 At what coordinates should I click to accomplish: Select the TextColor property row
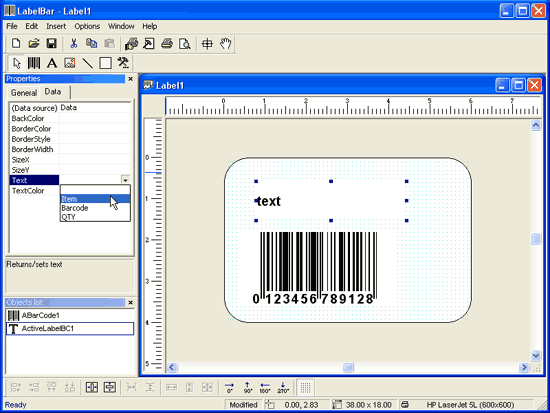[35, 191]
